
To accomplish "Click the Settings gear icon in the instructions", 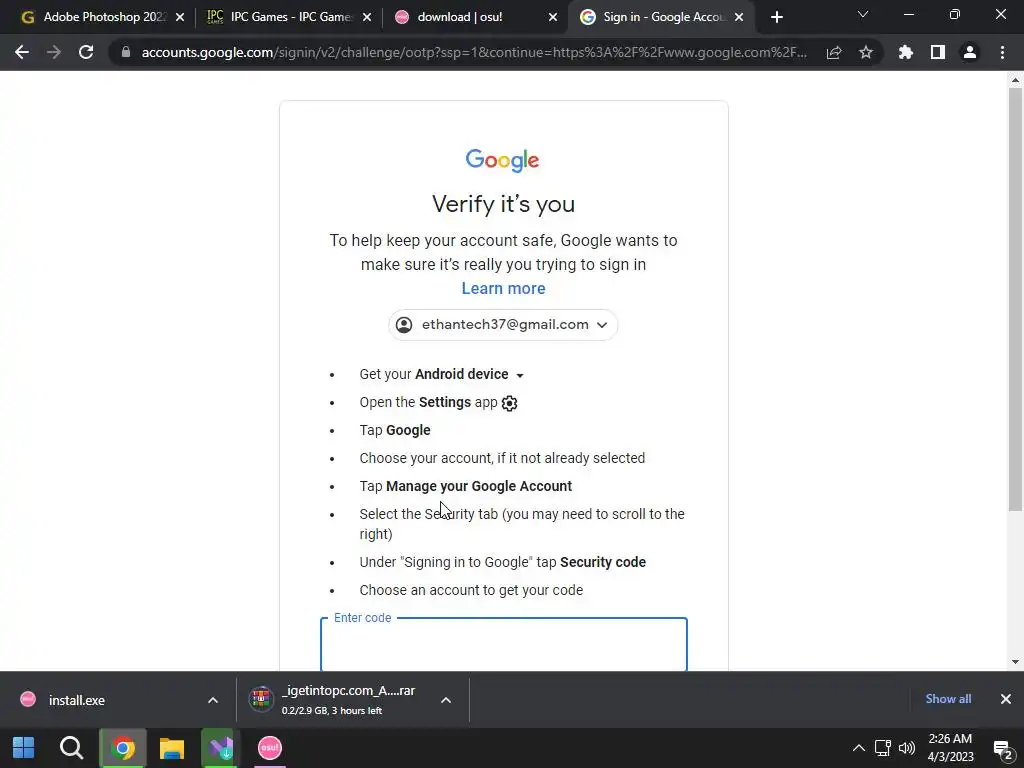I will coord(509,403).
